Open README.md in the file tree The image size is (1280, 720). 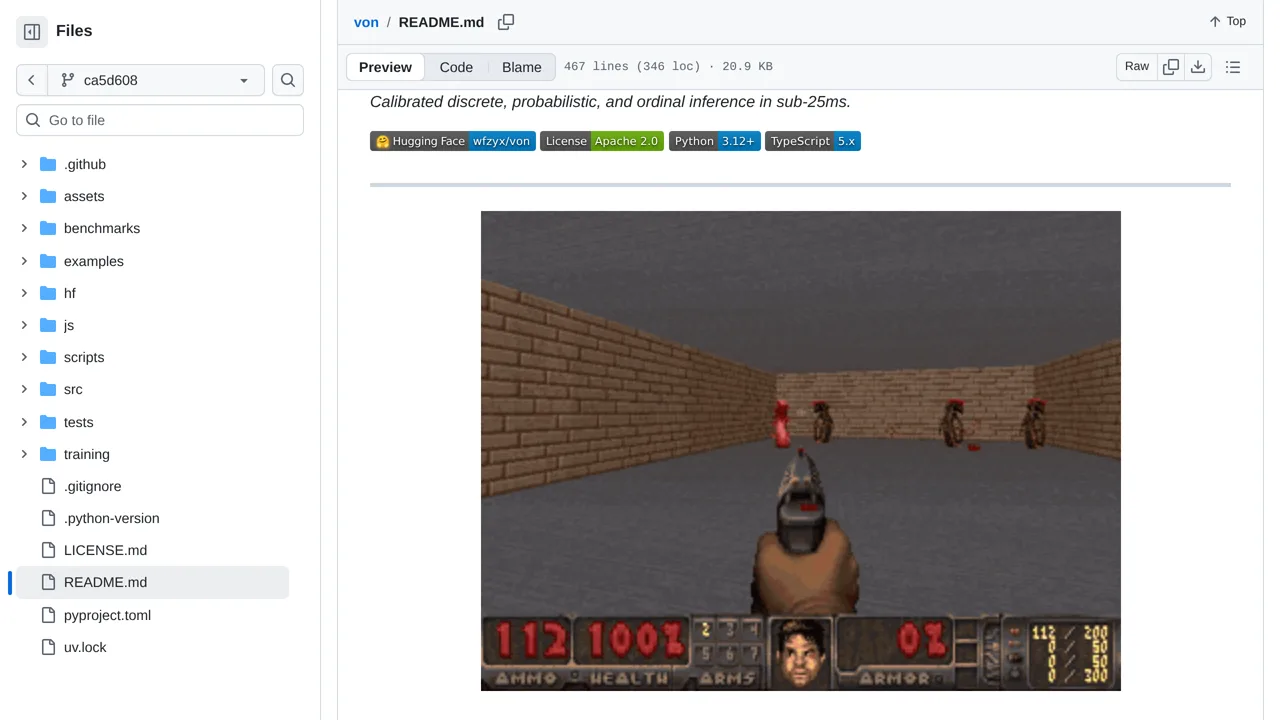click(152, 582)
